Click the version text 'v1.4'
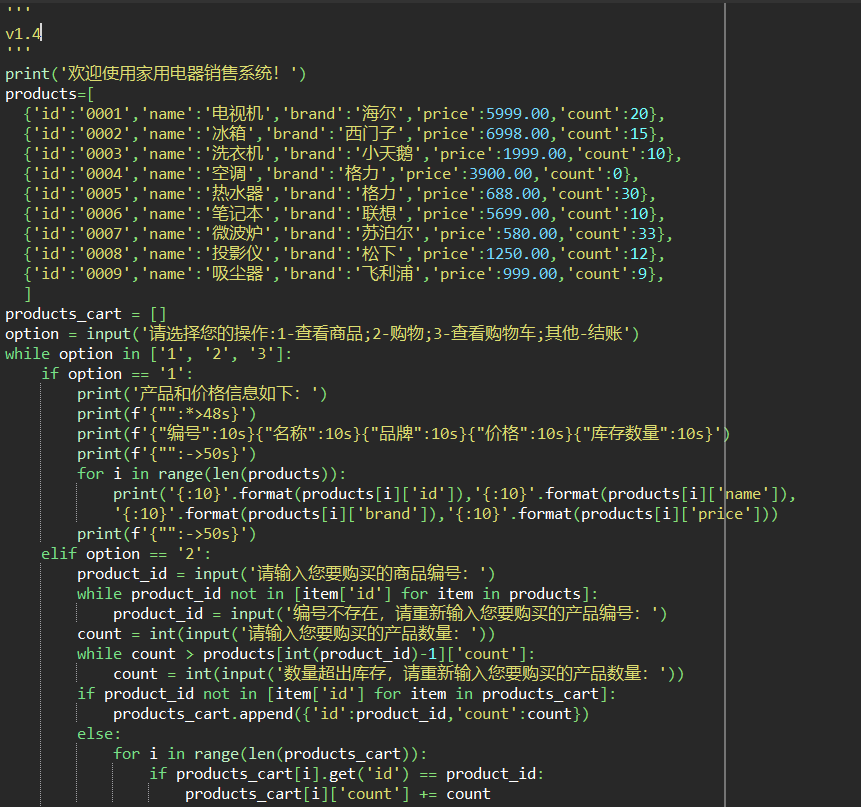Screen dimensions: 861x807 [x=23, y=33]
